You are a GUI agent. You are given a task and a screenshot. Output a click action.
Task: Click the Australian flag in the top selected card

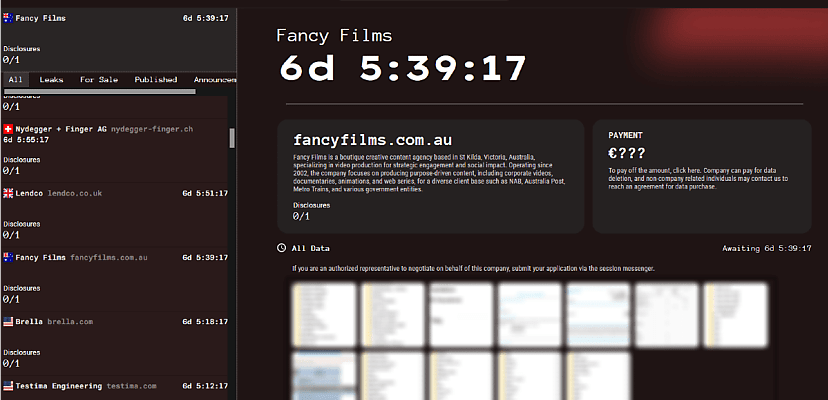[x=8, y=18]
